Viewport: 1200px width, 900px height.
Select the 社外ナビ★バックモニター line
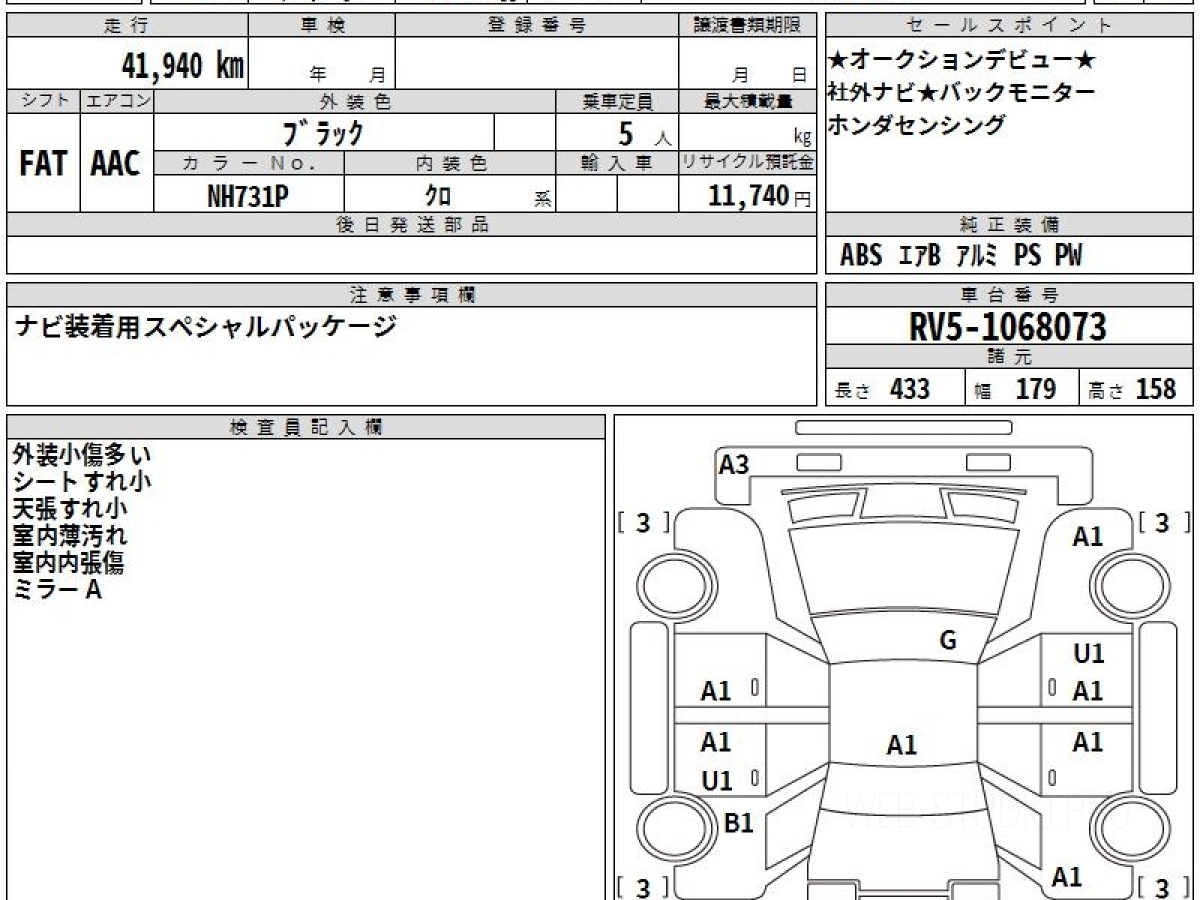point(961,93)
